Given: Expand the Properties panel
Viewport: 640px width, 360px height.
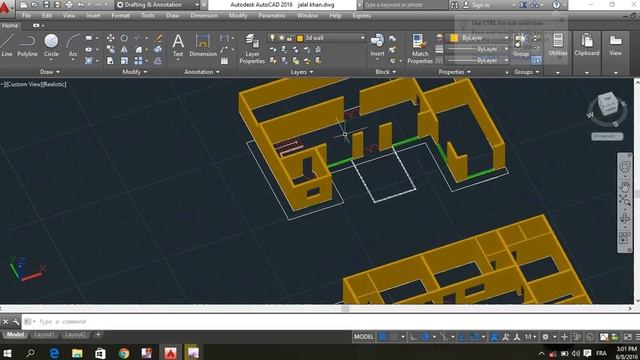Looking at the screenshot, I should pos(454,72).
